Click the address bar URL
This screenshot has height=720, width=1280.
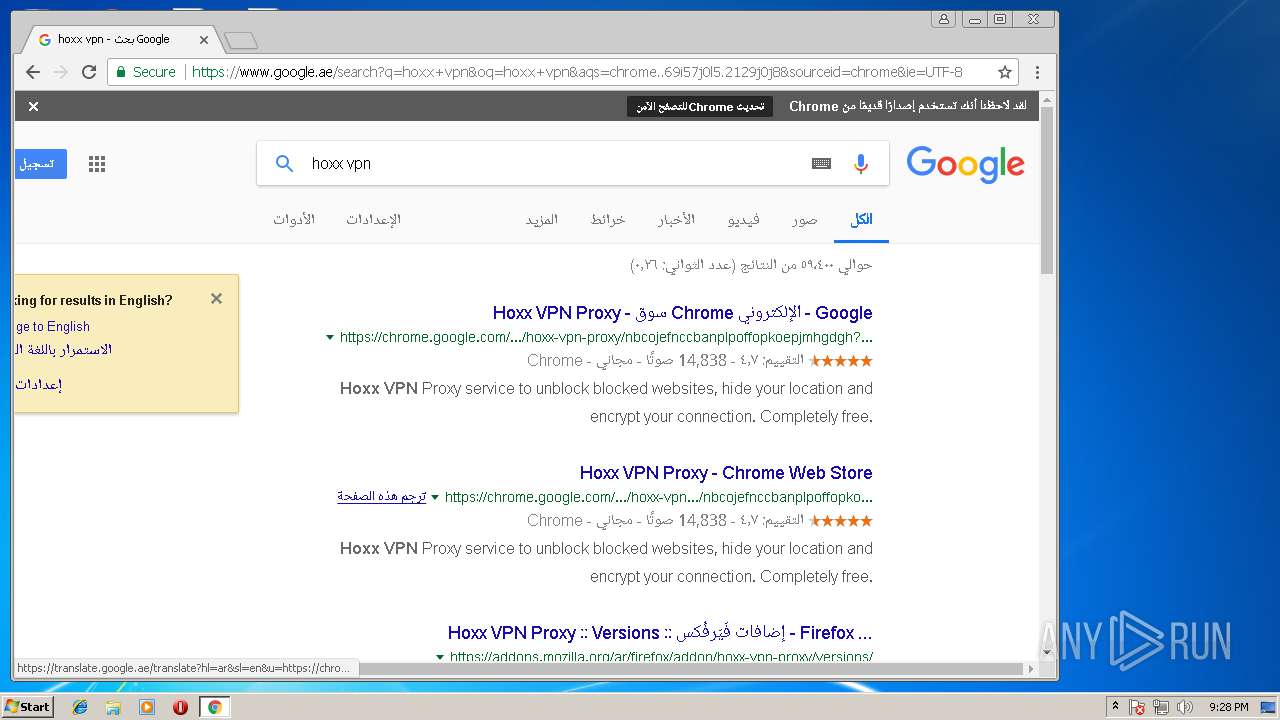(x=577, y=72)
